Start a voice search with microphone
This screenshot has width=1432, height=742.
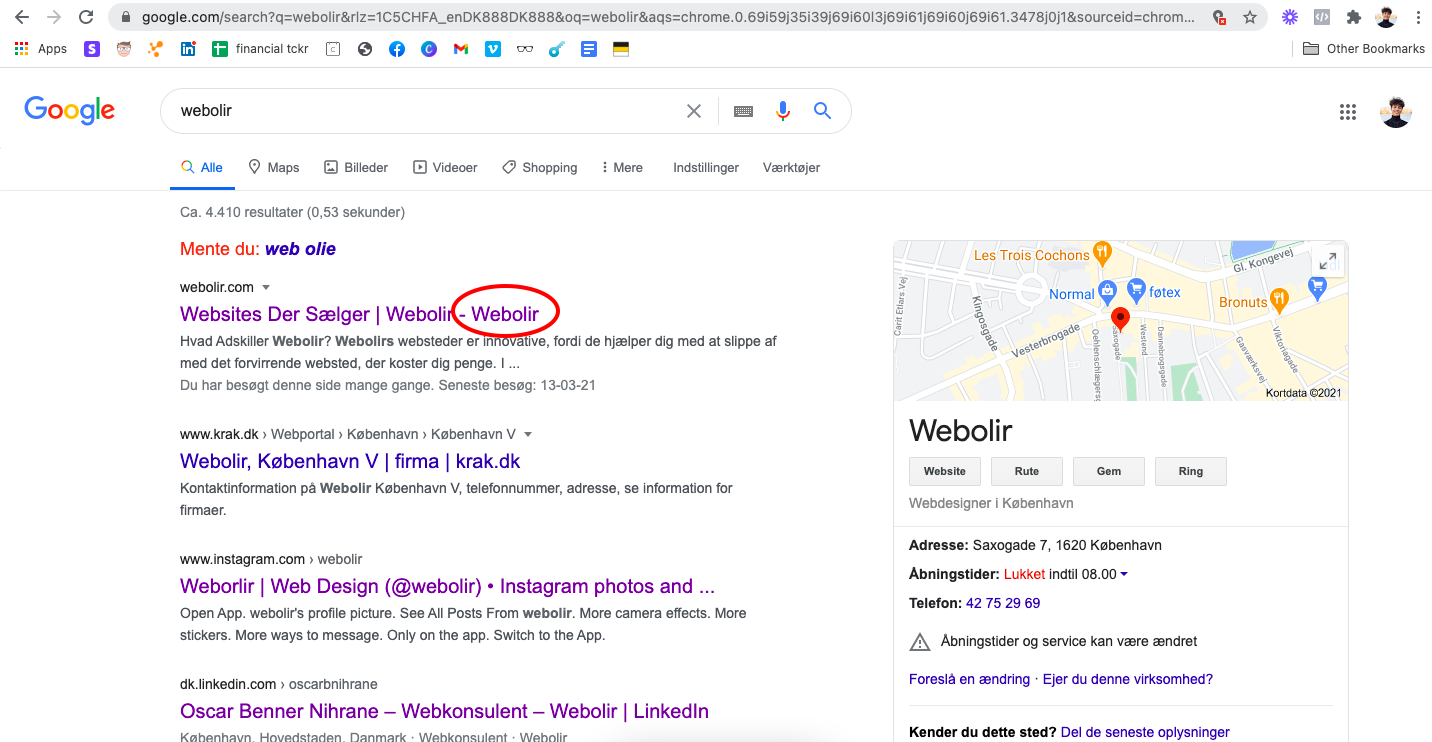pyautogui.click(x=783, y=111)
